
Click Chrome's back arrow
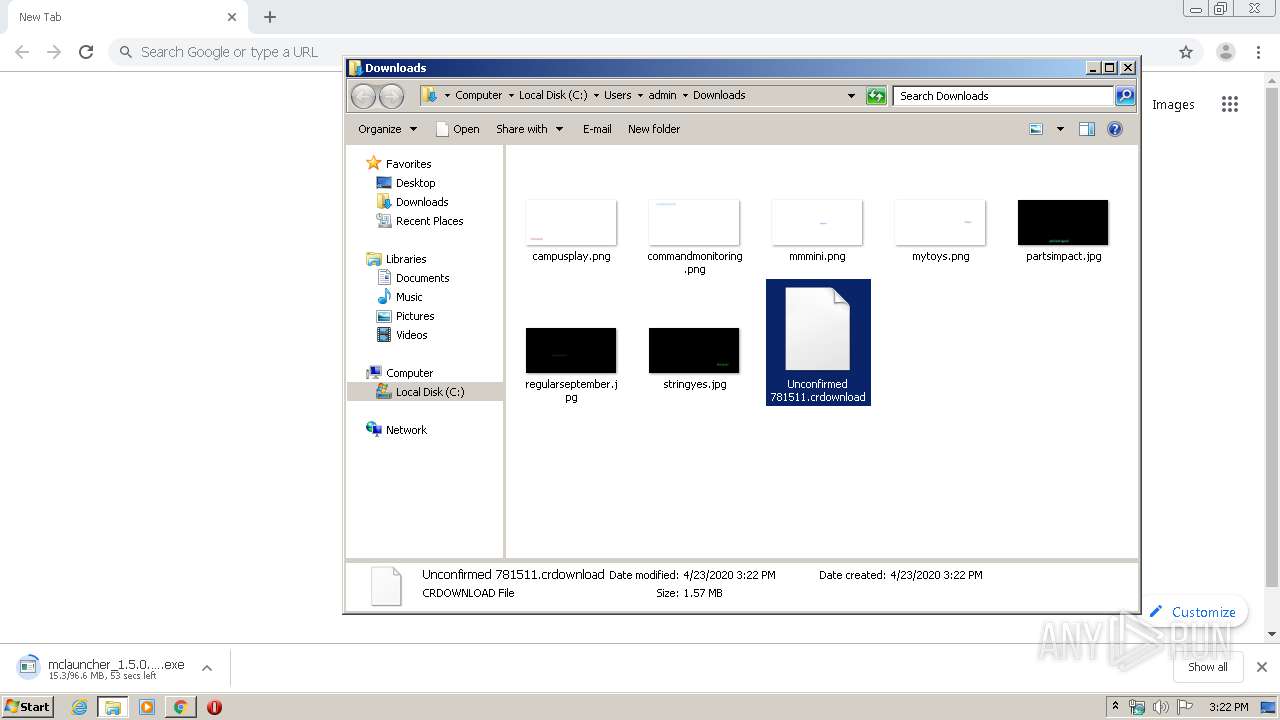tap(22, 52)
